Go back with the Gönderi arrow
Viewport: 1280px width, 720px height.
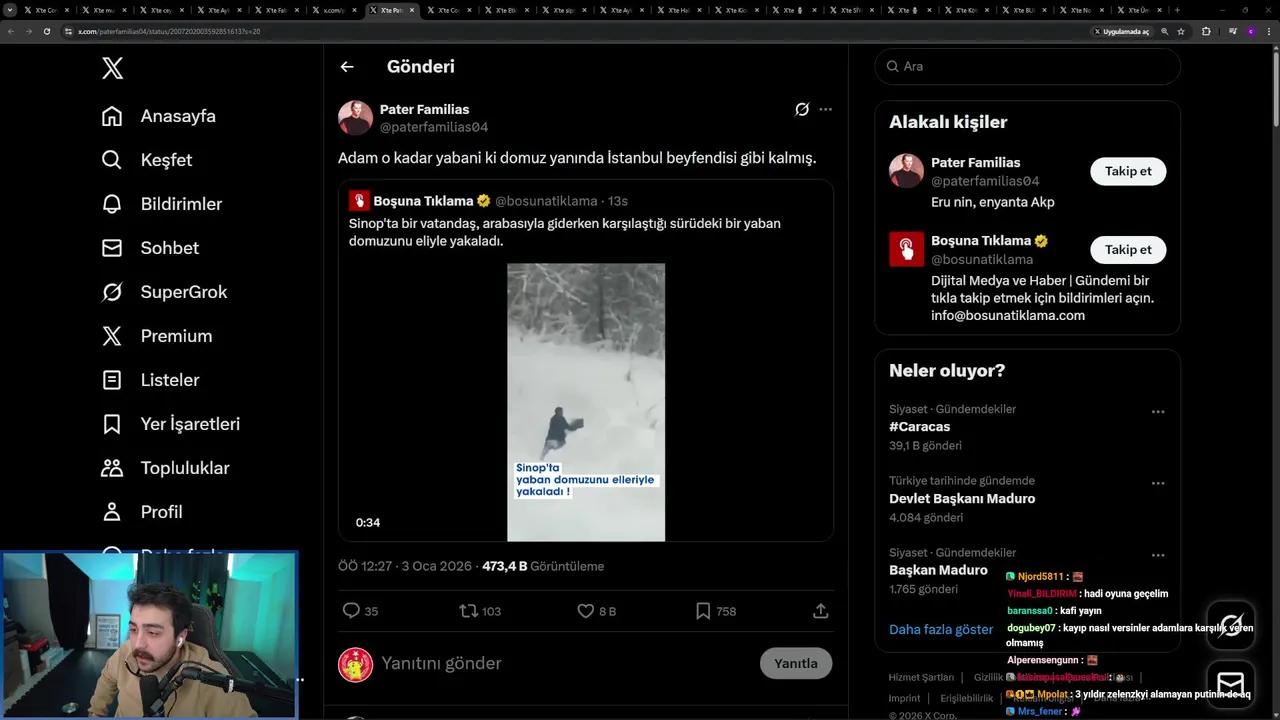(347, 67)
